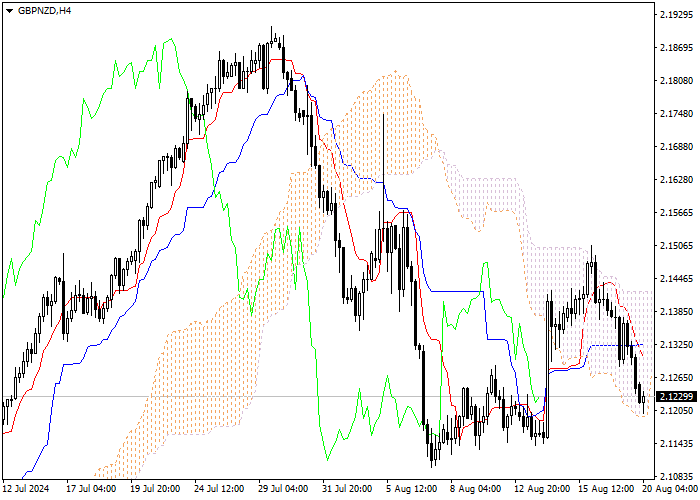Select the 2.12650 price scale value
Viewport: 700px width, 500px height.
(676, 378)
